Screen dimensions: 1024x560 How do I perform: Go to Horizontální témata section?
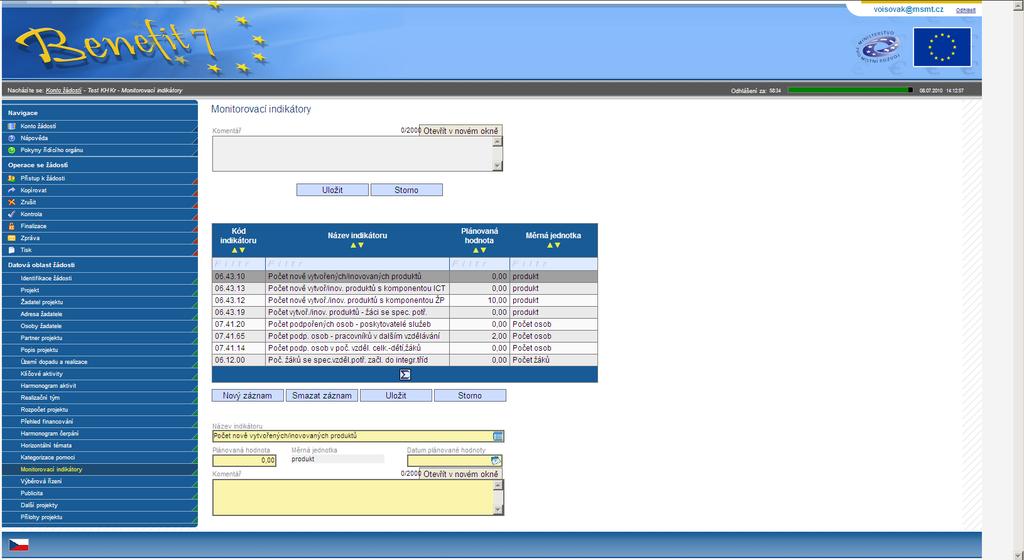[46, 445]
